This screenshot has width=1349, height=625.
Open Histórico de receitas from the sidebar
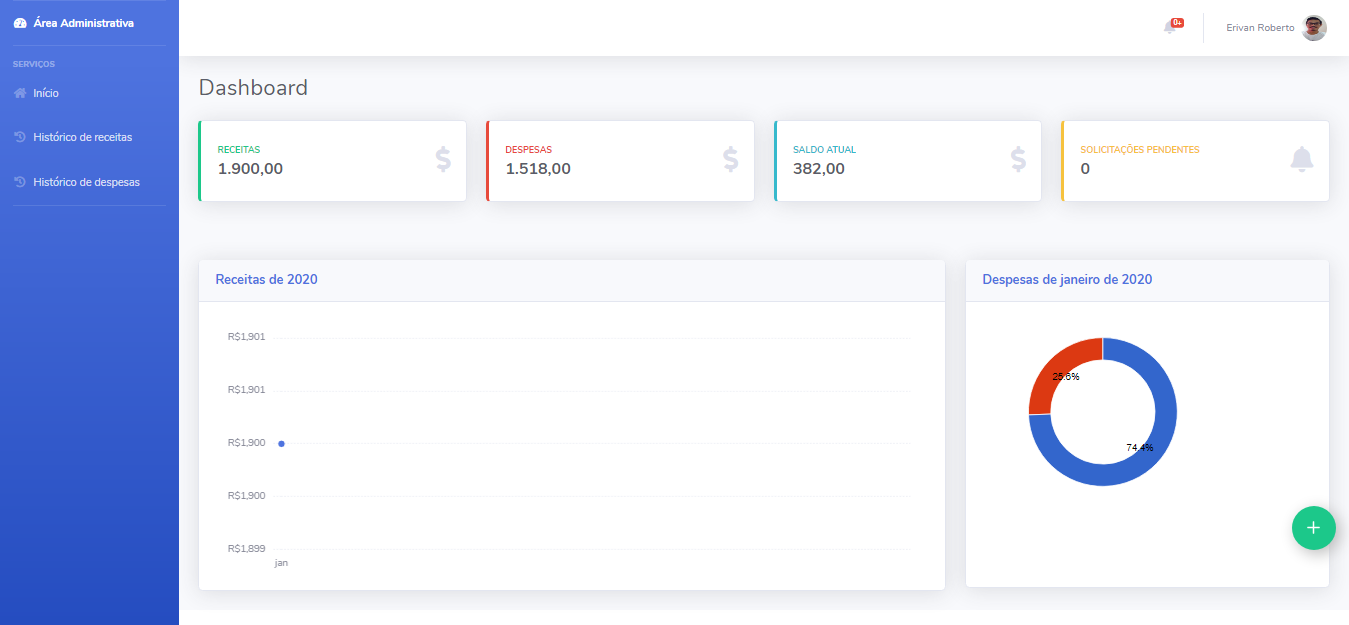click(85, 136)
